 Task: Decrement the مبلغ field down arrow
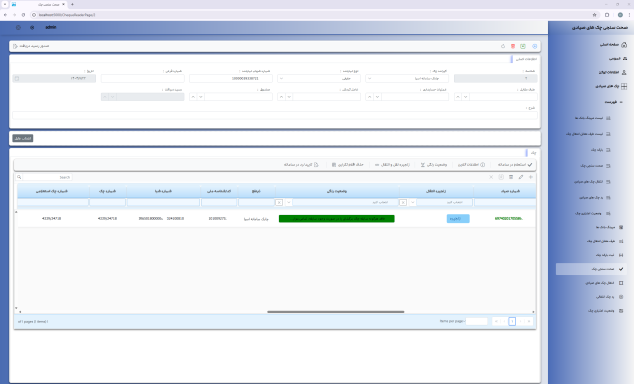pos(201,97)
